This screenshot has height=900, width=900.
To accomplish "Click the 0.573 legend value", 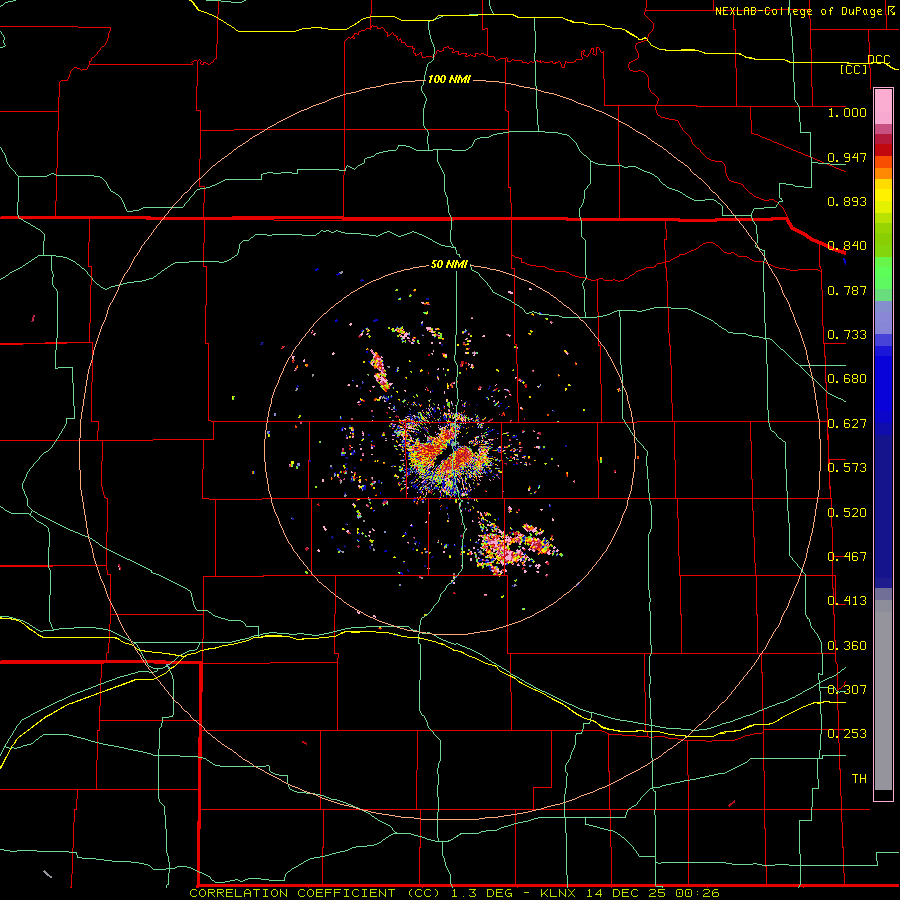I will pos(847,468).
